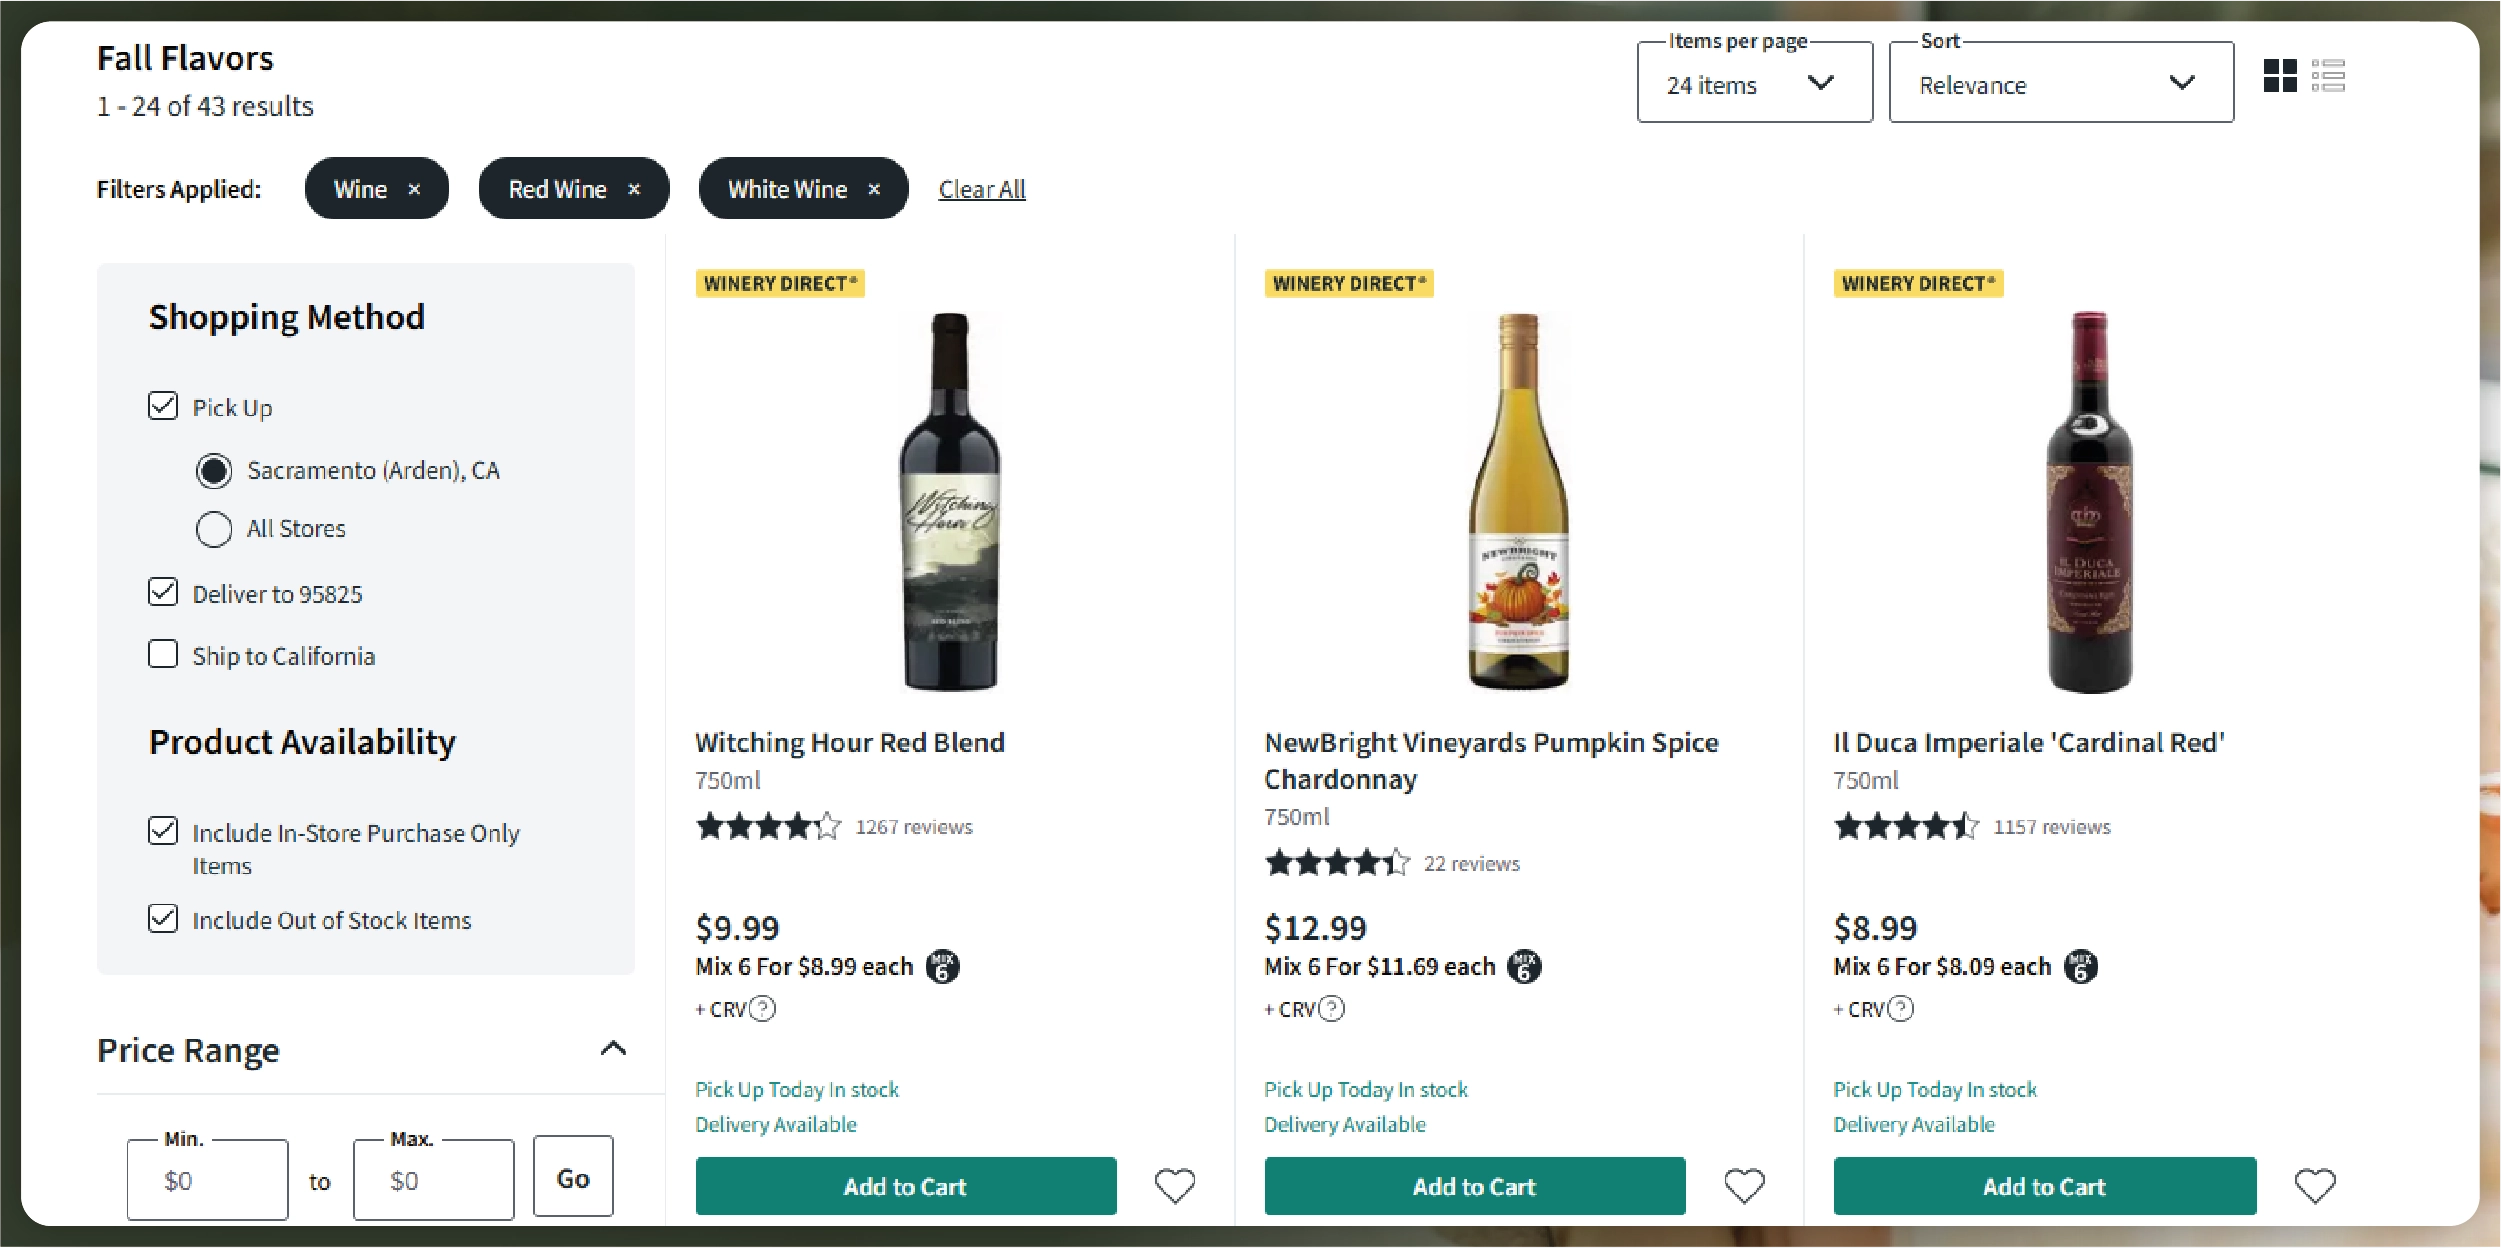Switch to list view layout

point(2328,76)
